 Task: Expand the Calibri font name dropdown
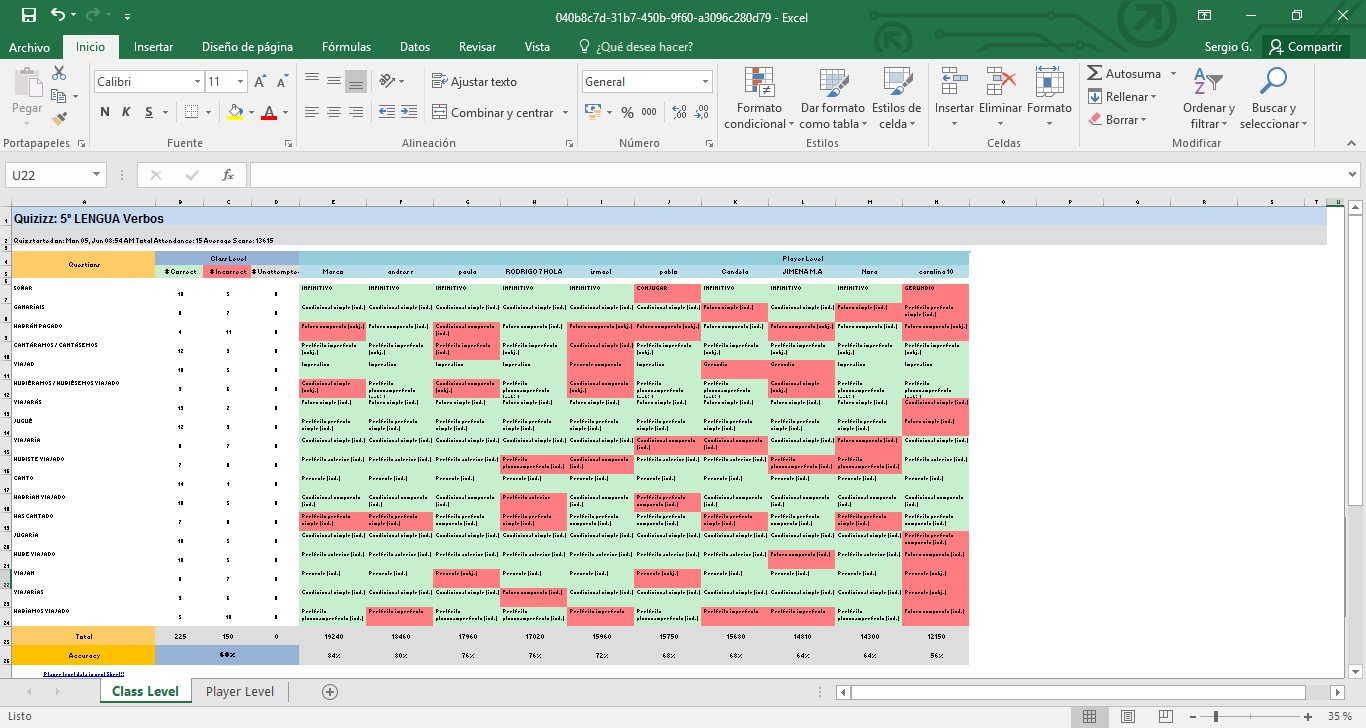point(197,82)
